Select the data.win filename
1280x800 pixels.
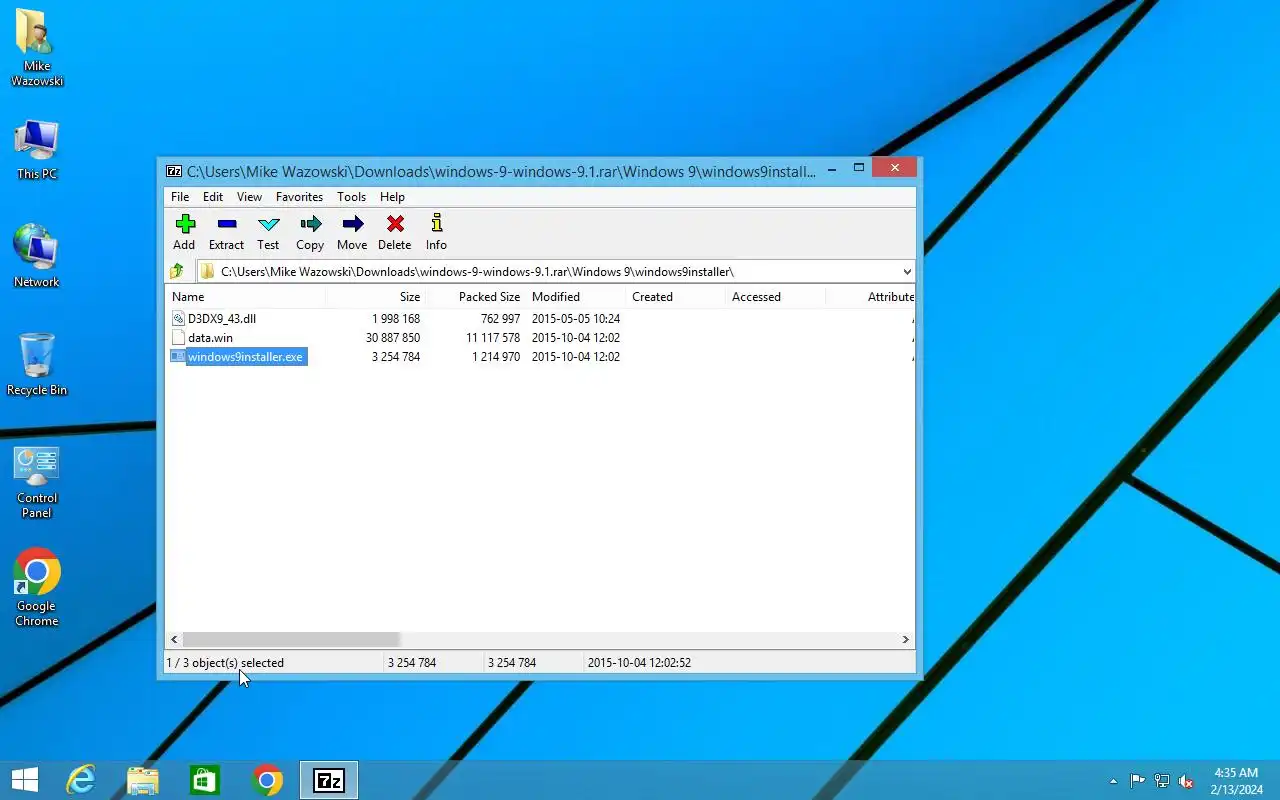pos(210,338)
